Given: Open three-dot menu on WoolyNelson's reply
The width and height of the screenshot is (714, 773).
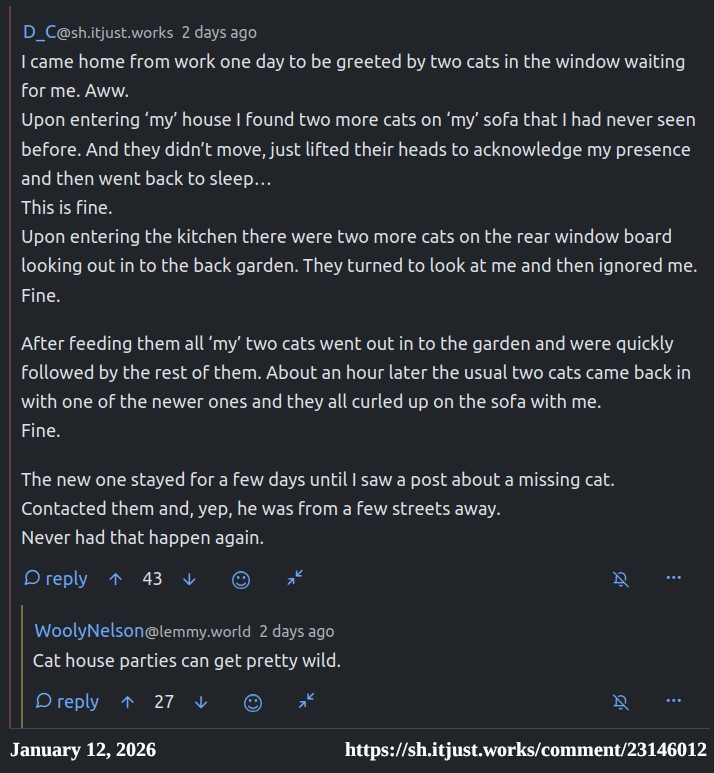Looking at the screenshot, I should click(x=673, y=702).
